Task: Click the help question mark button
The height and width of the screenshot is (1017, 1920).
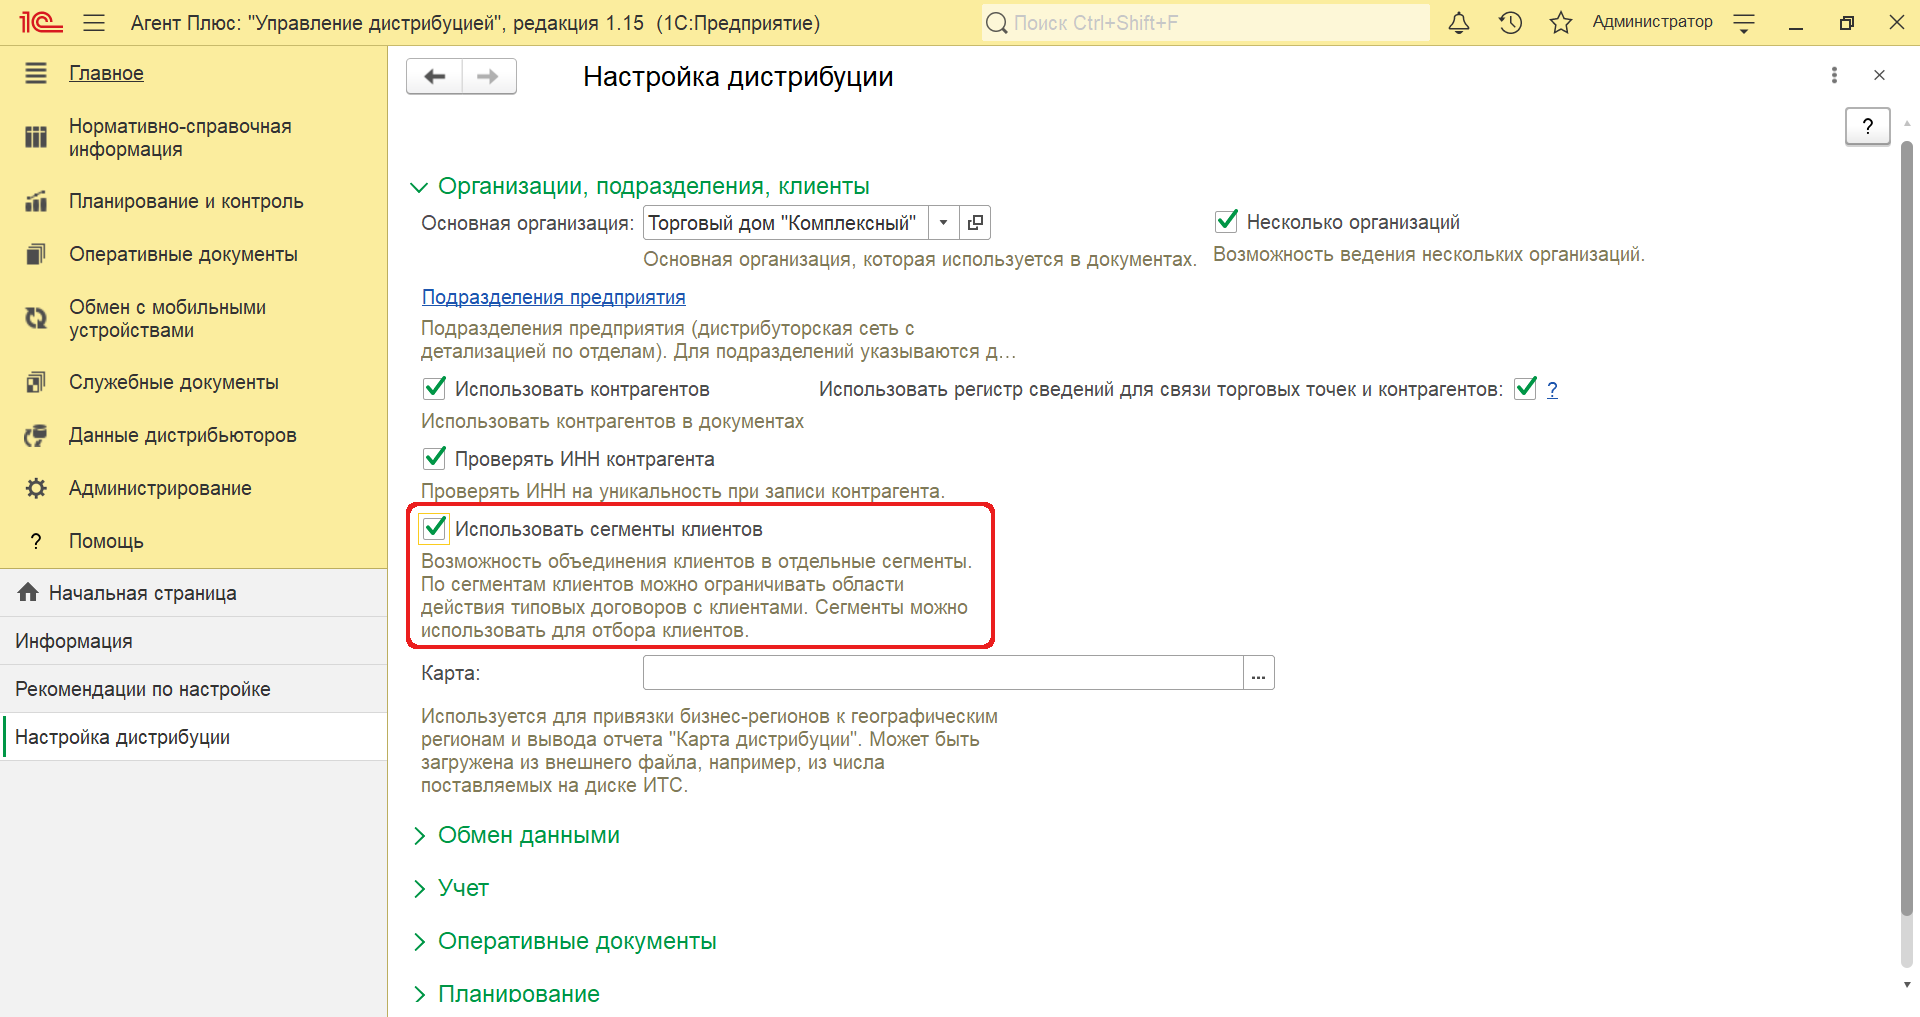Action: [1867, 126]
